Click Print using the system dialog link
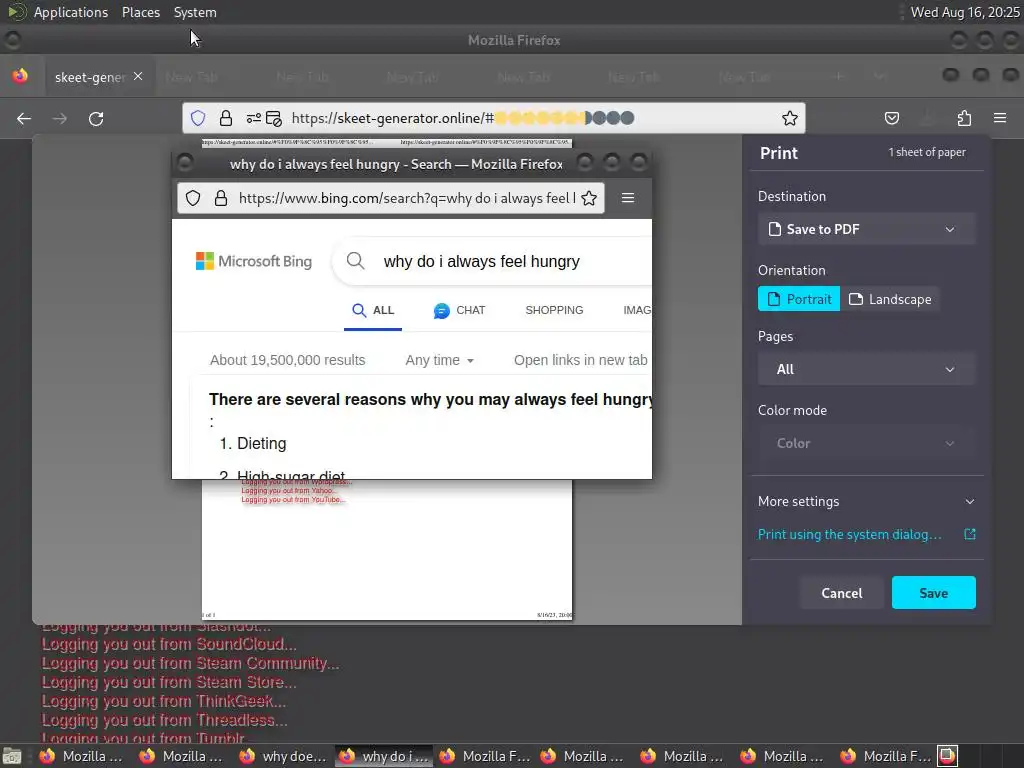This screenshot has width=1024, height=768. (x=850, y=534)
